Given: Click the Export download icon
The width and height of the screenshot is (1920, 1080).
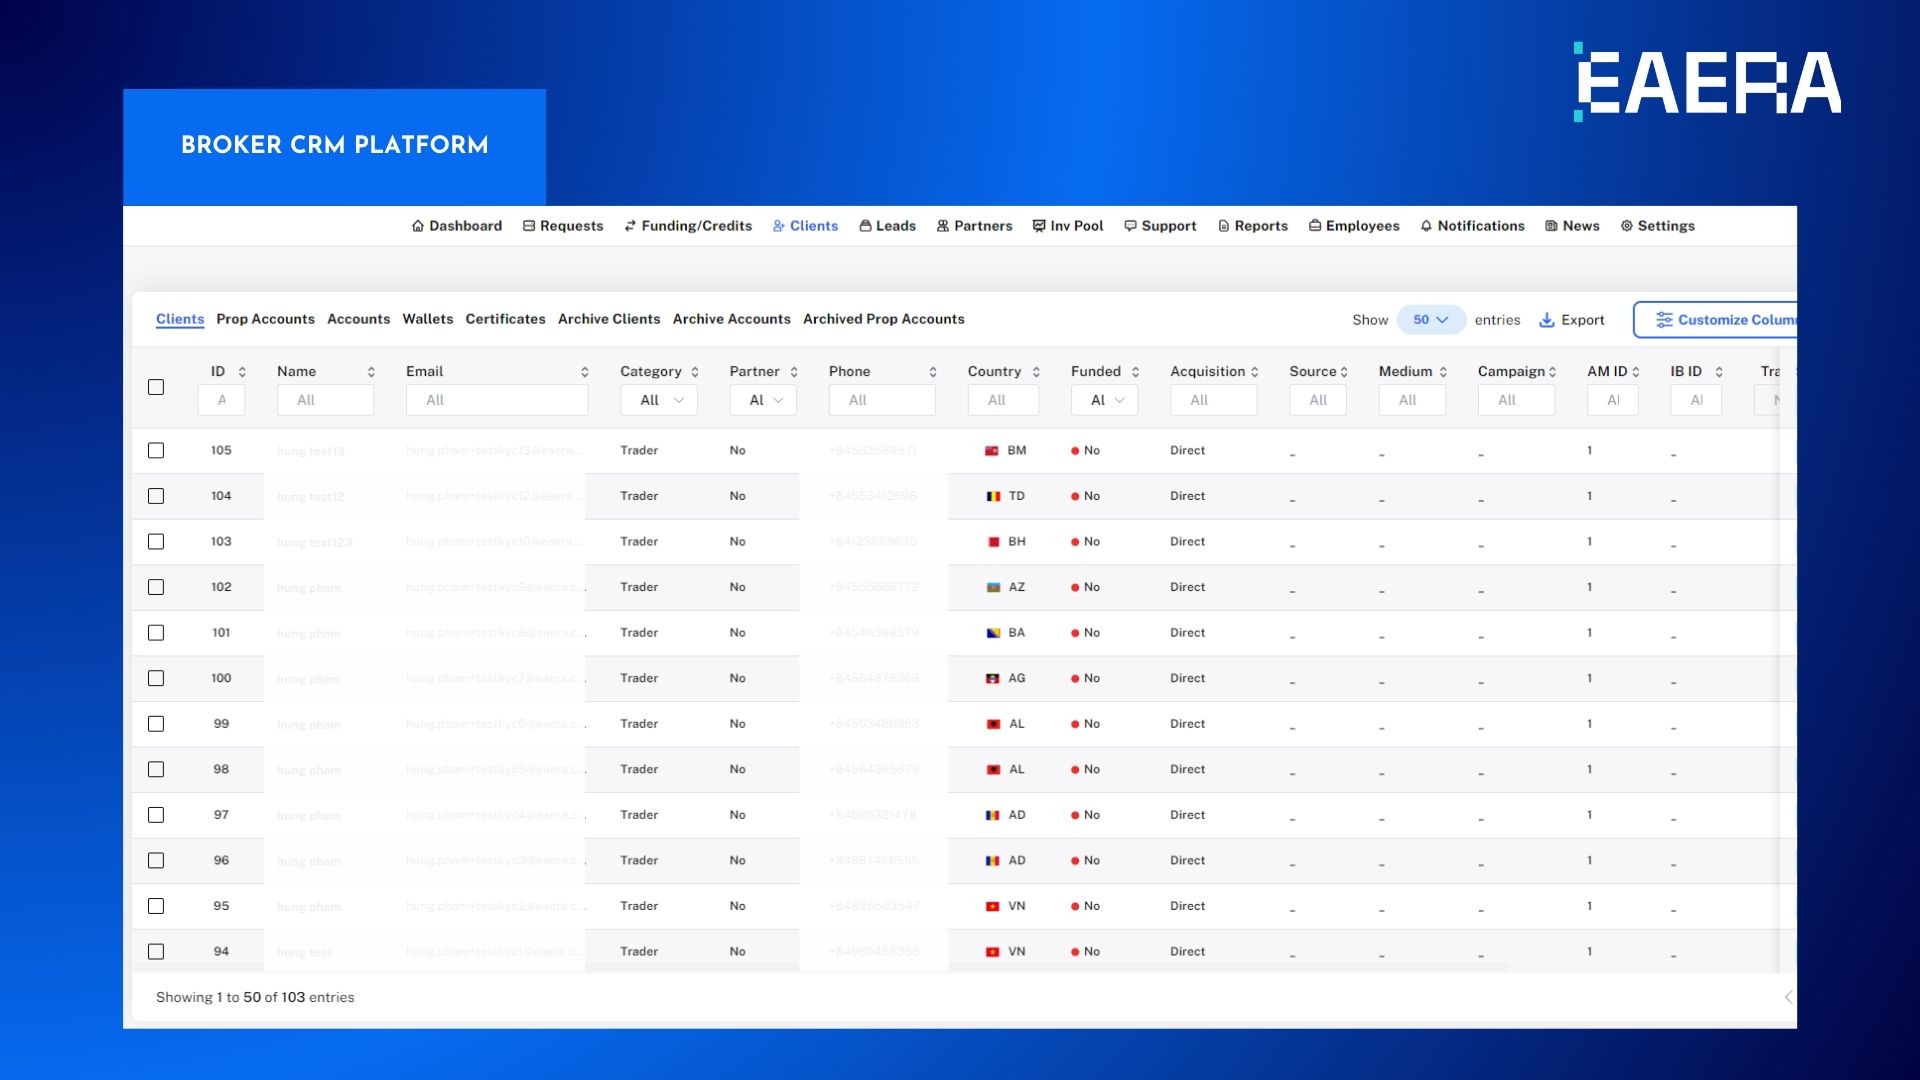Looking at the screenshot, I should pos(1547,320).
